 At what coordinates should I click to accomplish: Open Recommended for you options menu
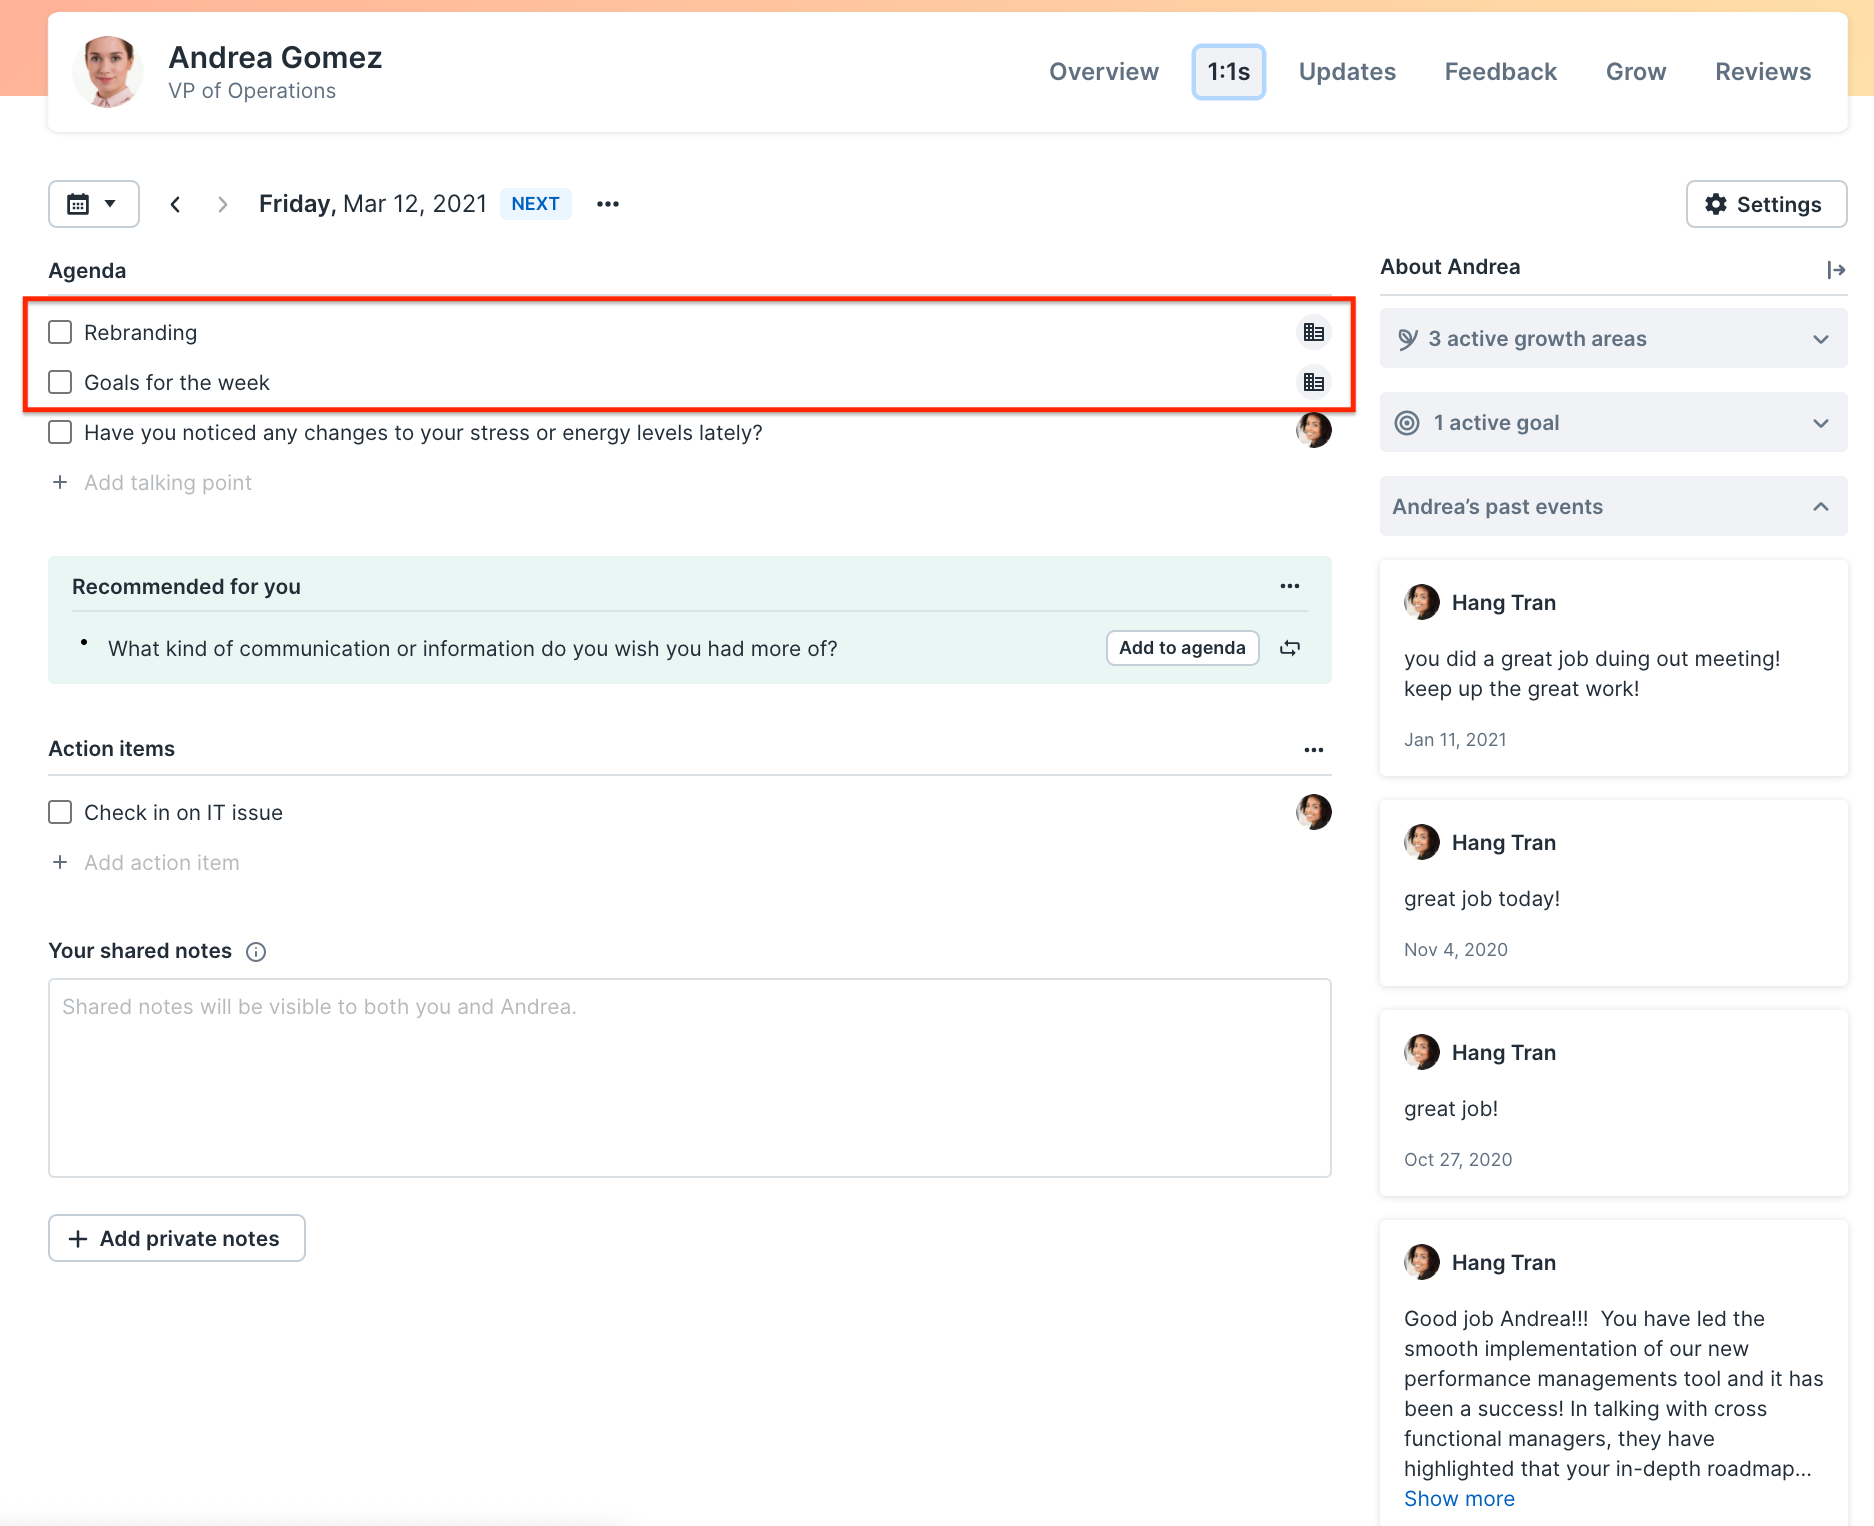tap(1290, 586)
